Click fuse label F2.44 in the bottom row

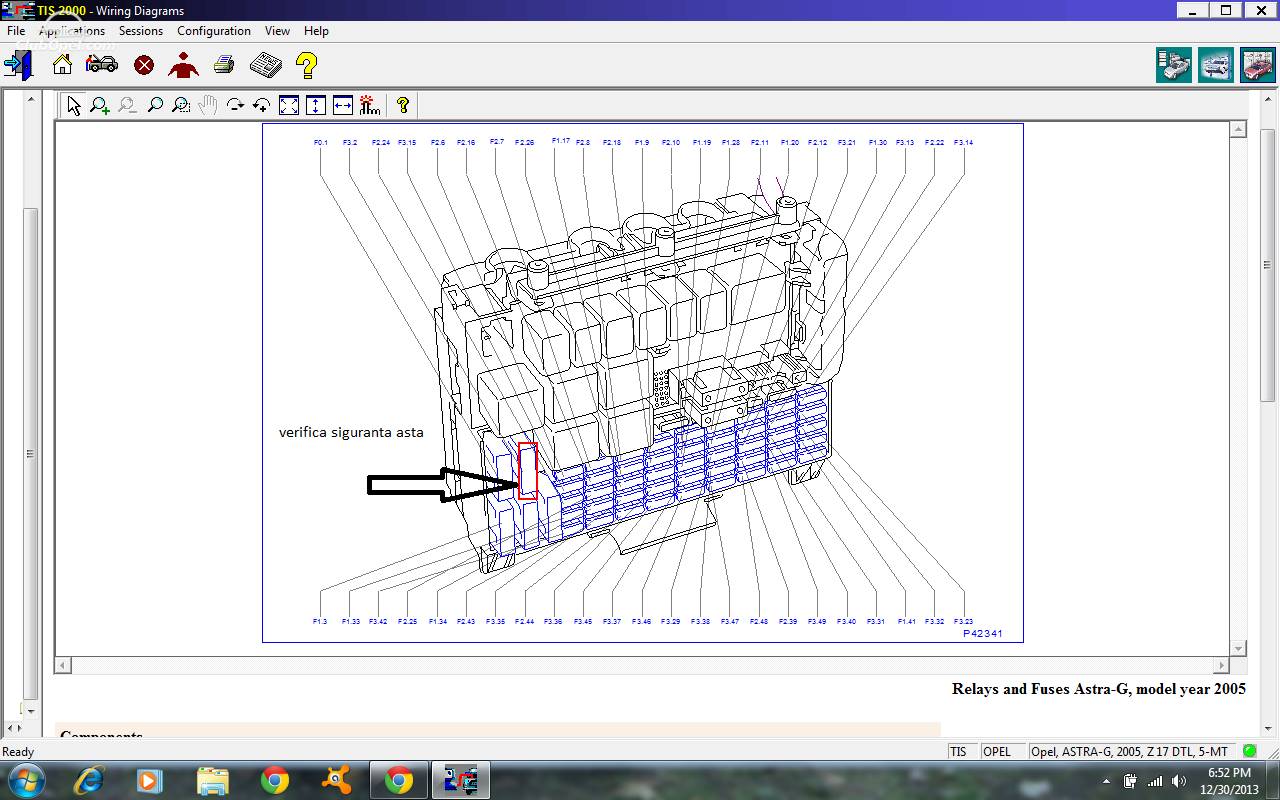coord(524,622)
